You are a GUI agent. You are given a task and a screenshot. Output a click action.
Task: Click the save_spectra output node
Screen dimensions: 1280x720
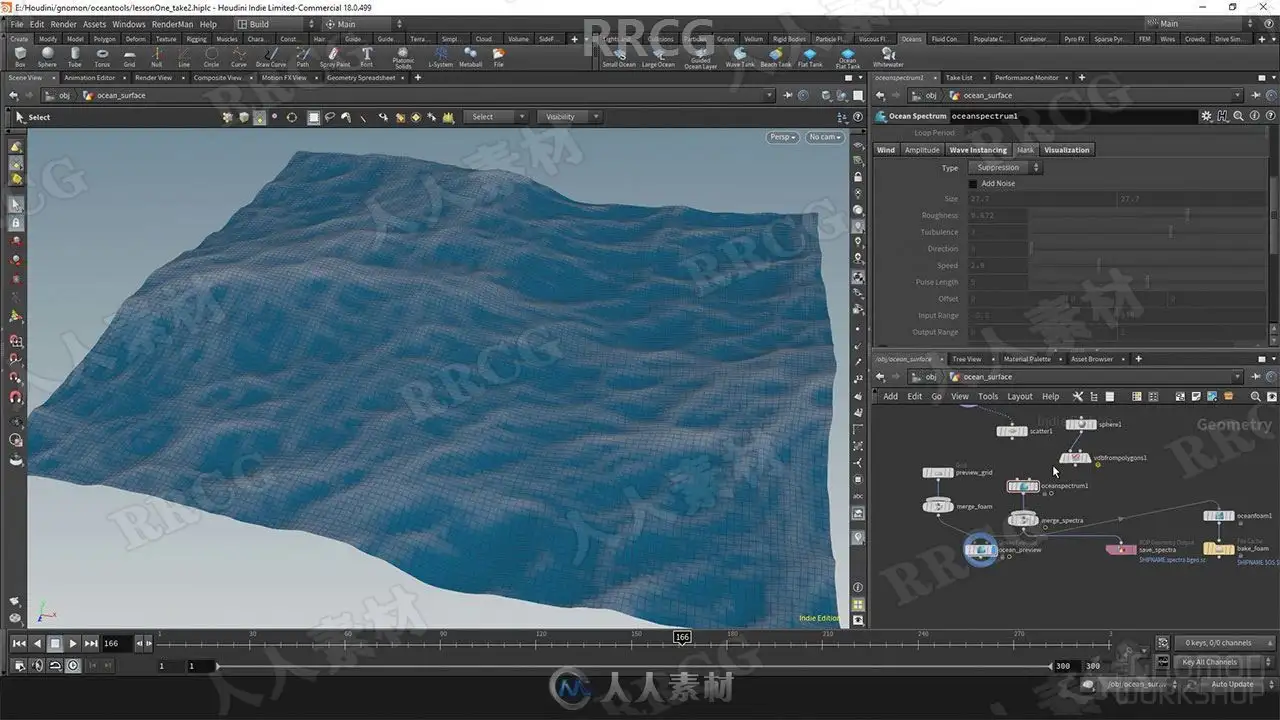tap(1120, 549)
